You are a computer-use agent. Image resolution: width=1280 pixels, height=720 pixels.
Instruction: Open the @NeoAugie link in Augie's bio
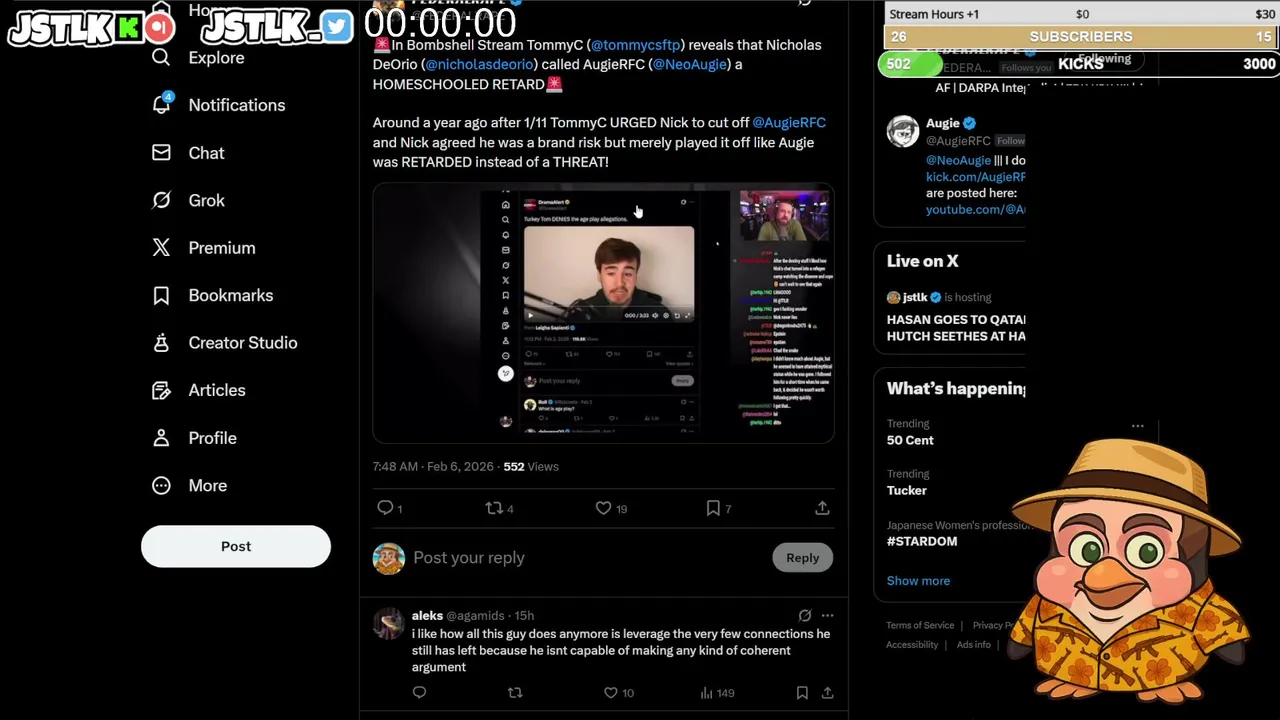[x=958, y=160]
